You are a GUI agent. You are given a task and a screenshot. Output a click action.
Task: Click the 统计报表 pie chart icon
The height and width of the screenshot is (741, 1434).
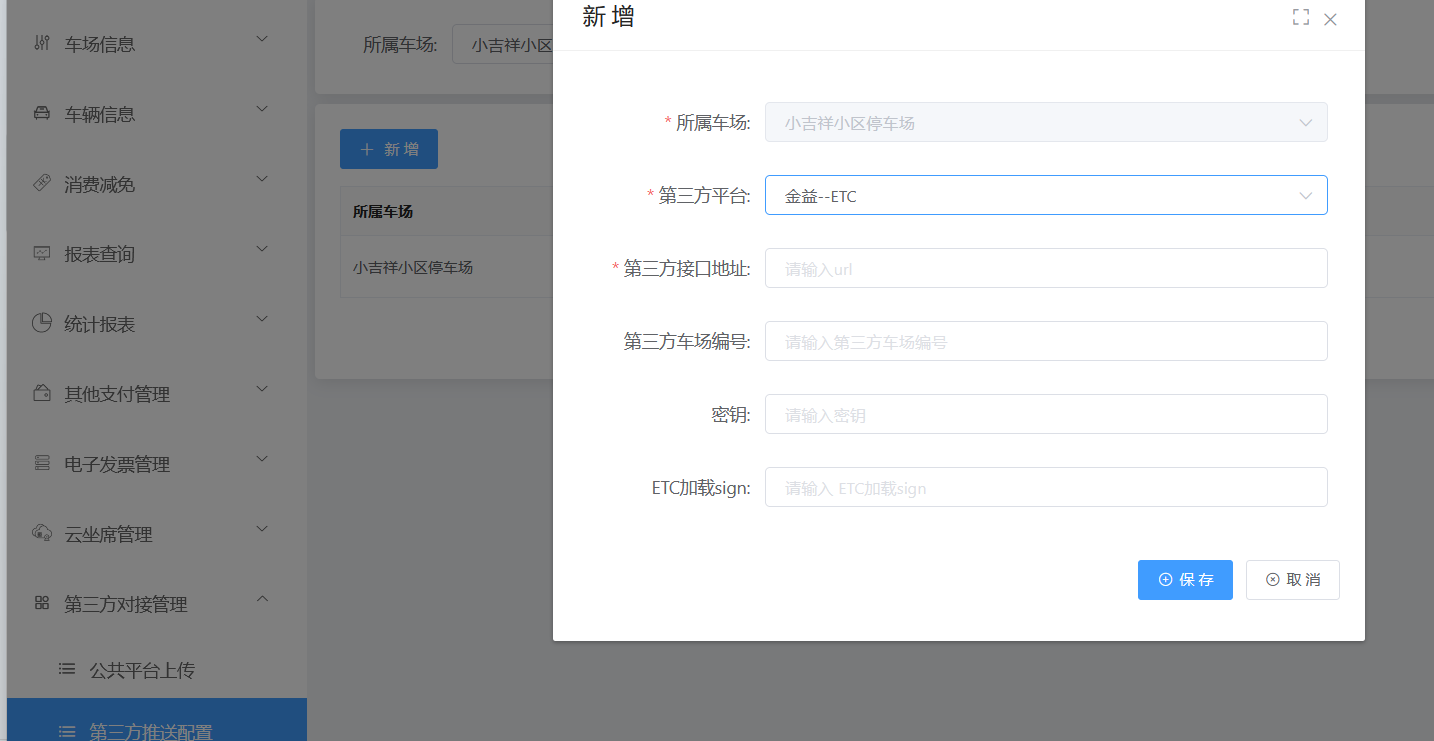[42, 323]
